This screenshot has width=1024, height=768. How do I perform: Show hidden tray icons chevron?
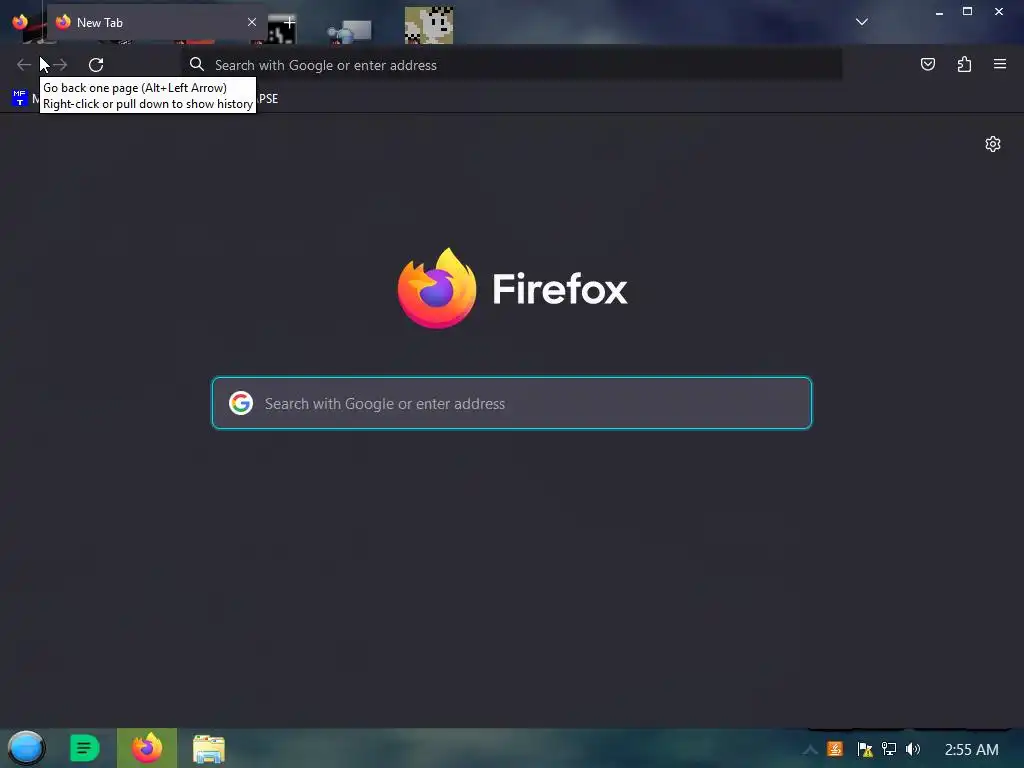point(810,750)
